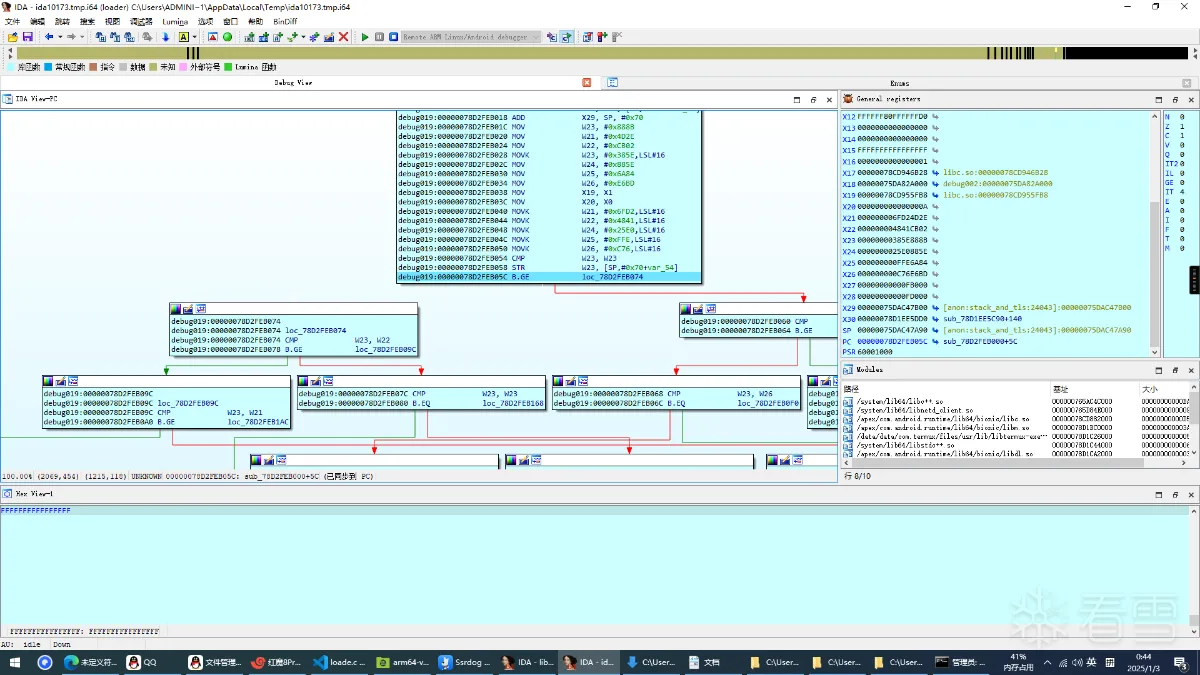Click the green circle toolbar icon
The height and width of the screenshot is (675, 1200).
point(227,36)
